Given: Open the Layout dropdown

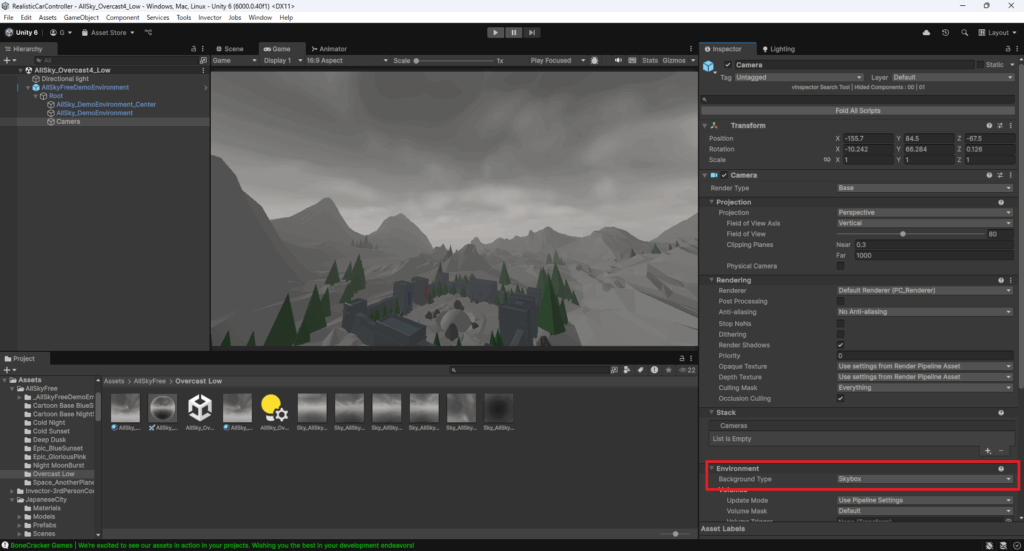Looking at the screenshot, I should pyautogui.click(x=998, y=33).
